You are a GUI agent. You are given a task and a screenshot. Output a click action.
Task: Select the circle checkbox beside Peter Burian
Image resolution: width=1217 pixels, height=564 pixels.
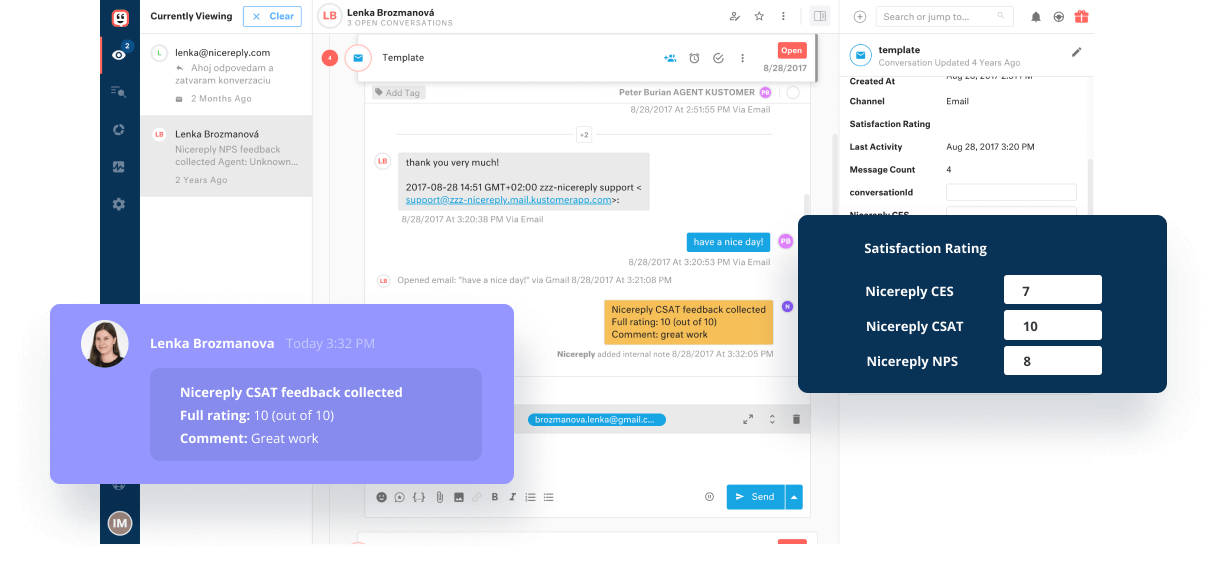793,92
